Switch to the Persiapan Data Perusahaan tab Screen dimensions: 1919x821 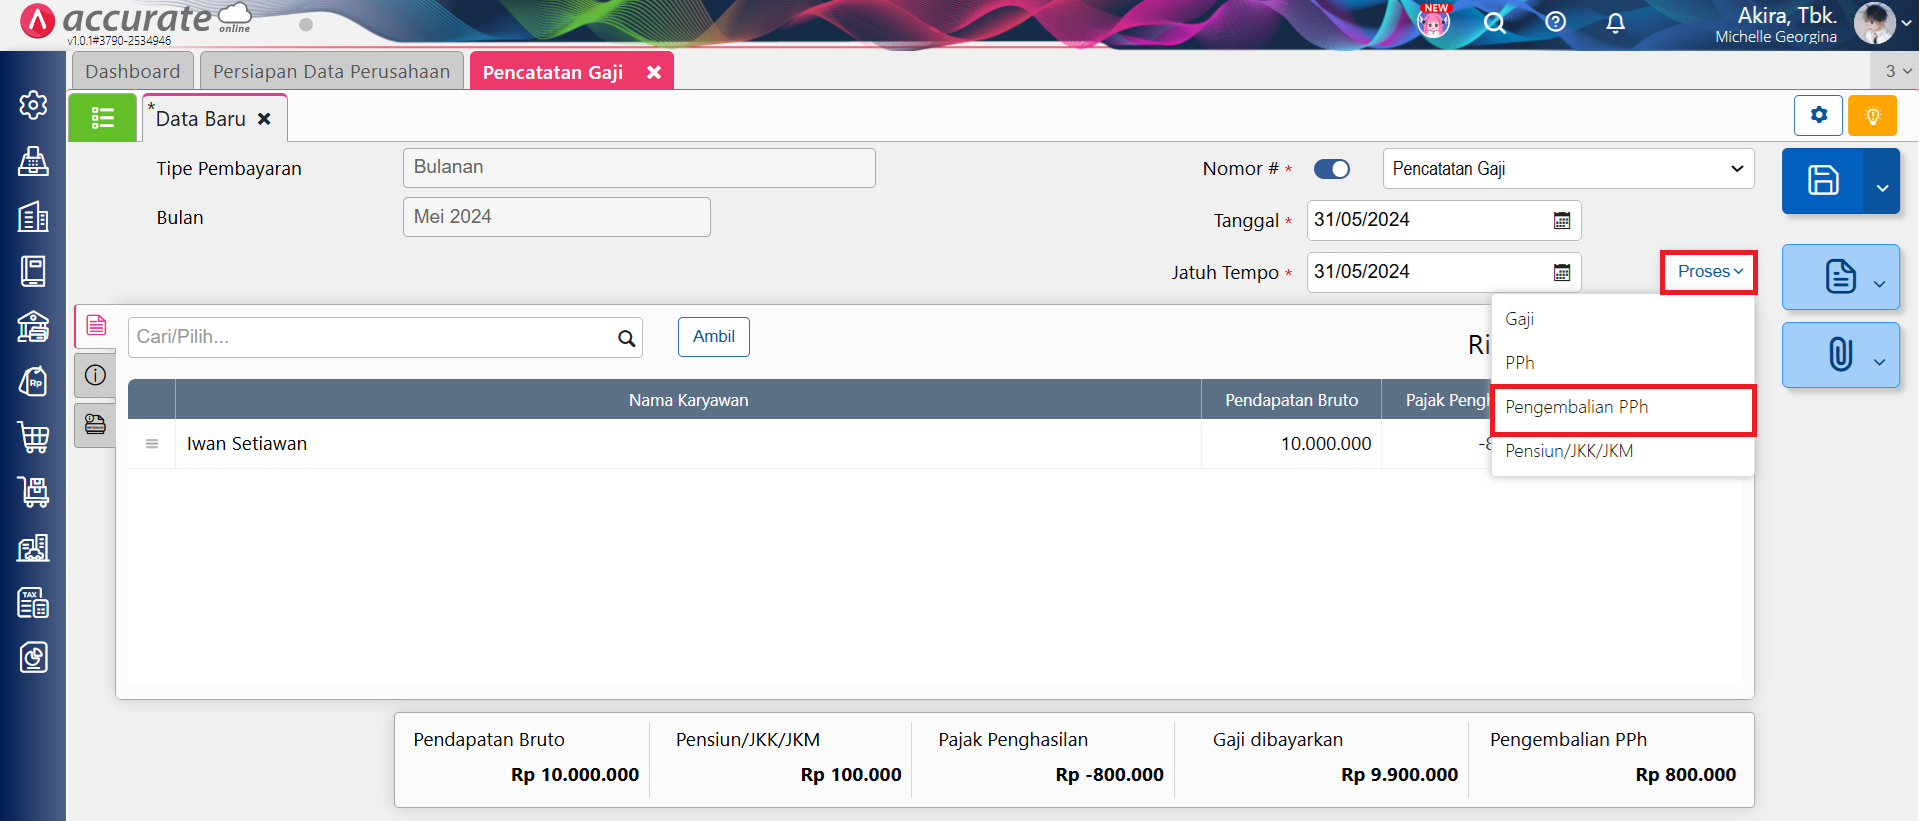click(x=331, y=72)
